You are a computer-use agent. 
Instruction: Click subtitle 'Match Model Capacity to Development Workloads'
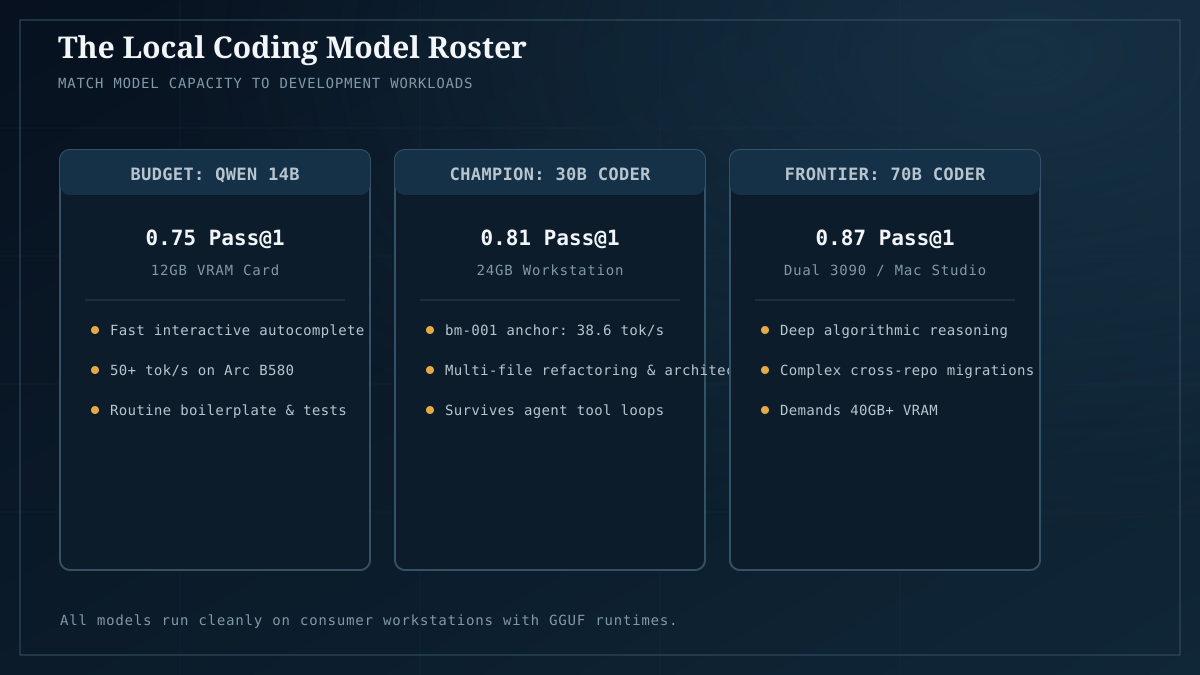pos(265,83)
